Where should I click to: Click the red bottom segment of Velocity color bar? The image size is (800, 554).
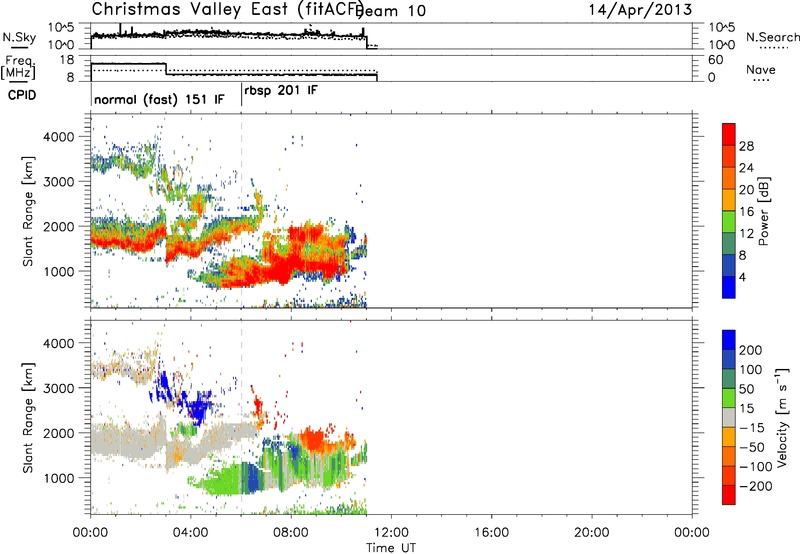(729, 495)
